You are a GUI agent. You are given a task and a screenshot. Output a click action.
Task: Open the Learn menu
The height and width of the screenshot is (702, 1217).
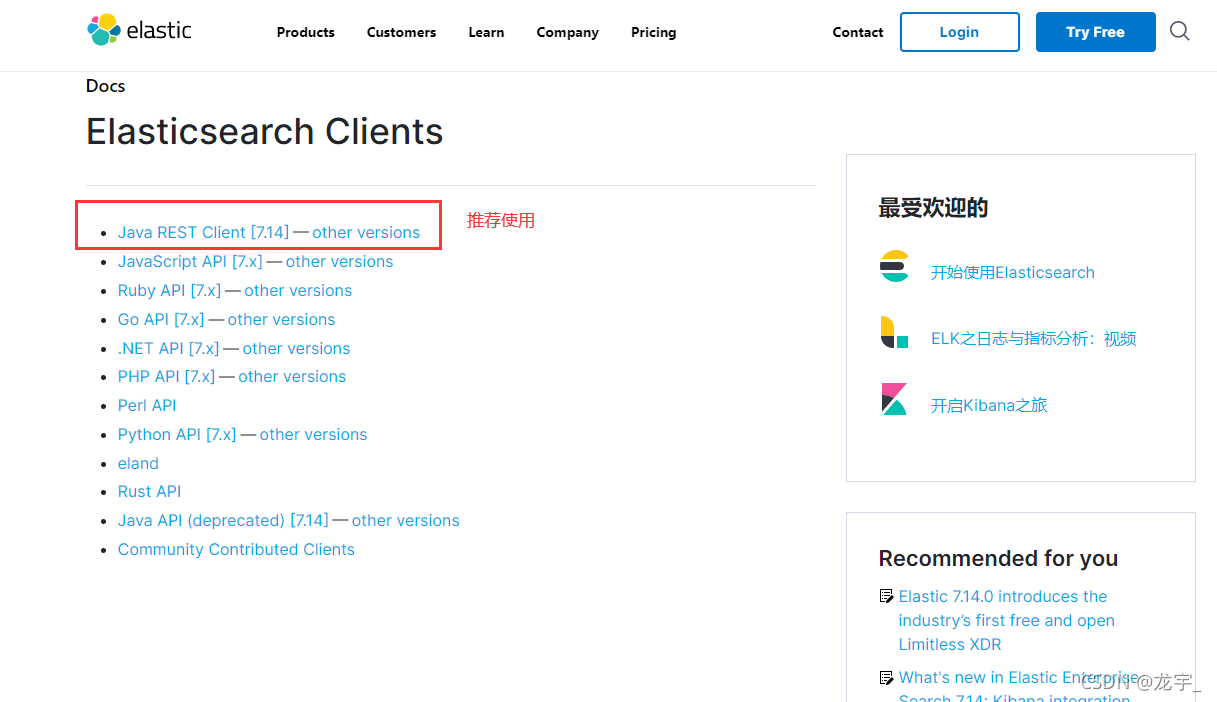pos(486,32)
